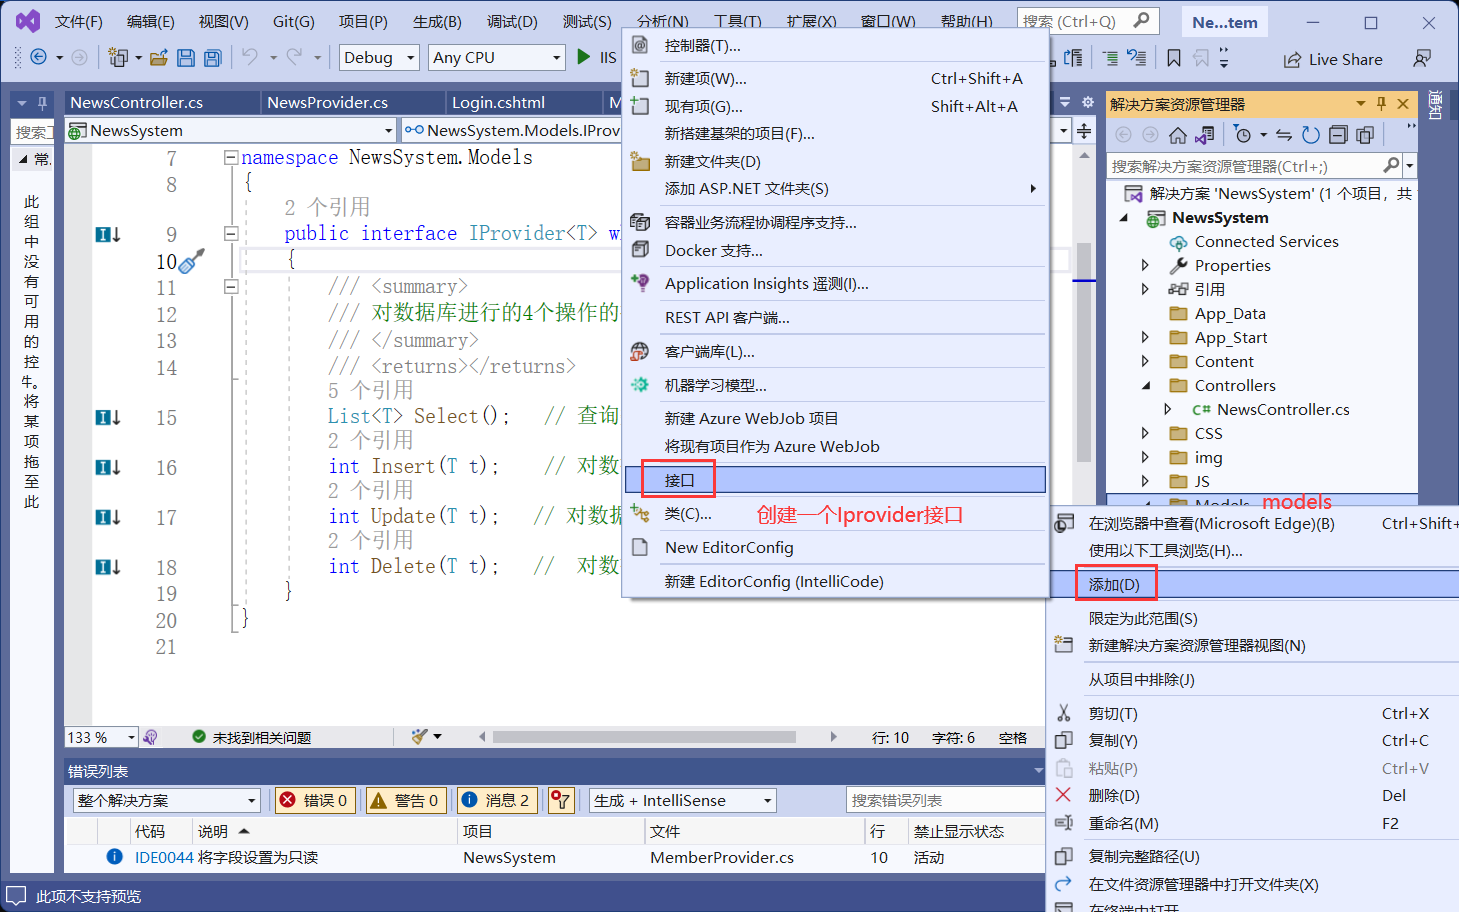Click Home icon in Solution Explorer toolbar
This screenshot has width=1459, height=912.
1178,135
